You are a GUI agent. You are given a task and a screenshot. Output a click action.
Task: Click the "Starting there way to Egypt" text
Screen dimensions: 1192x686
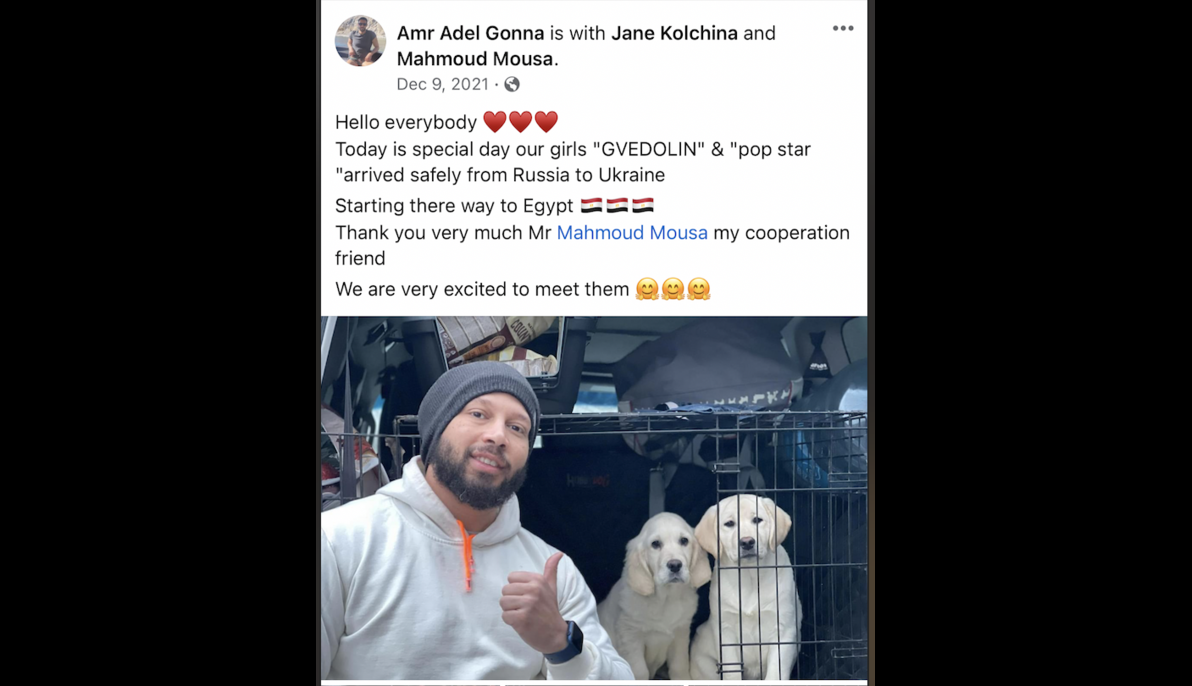(454, 206)
